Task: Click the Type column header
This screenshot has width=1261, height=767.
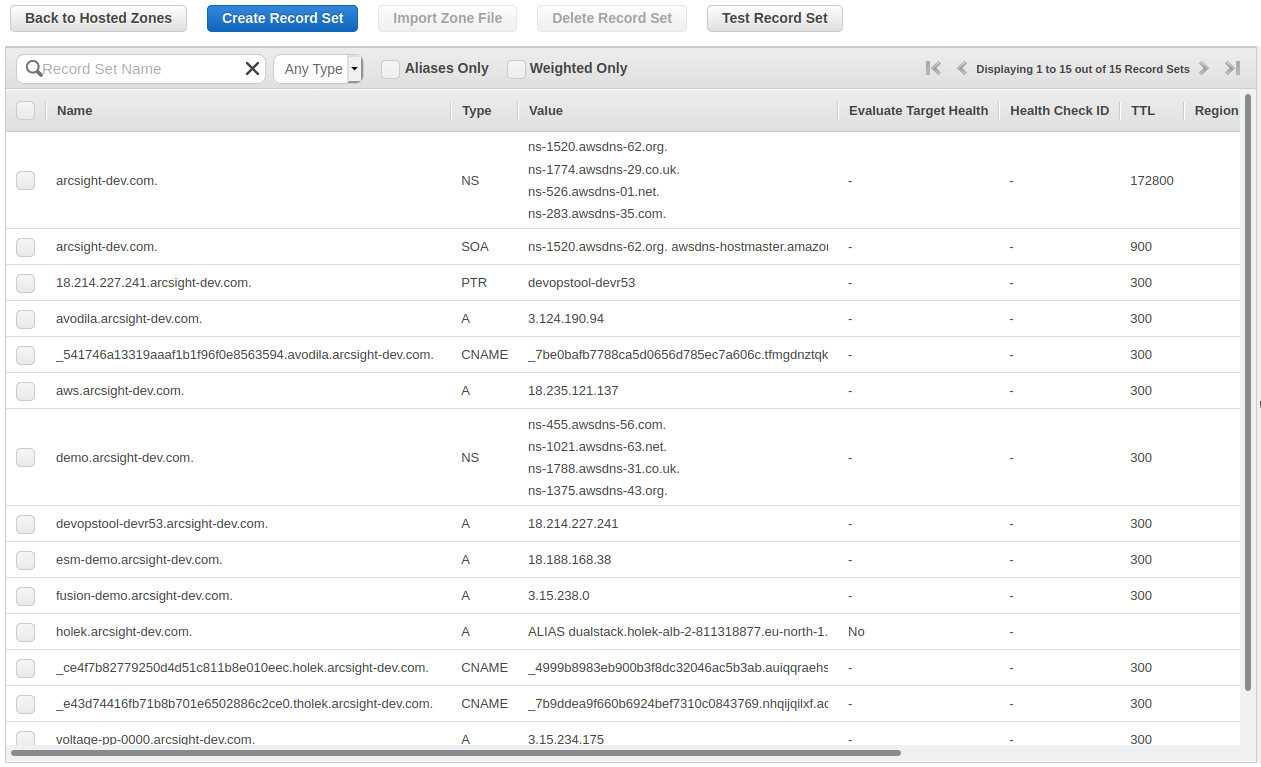Action: [477, 111]
